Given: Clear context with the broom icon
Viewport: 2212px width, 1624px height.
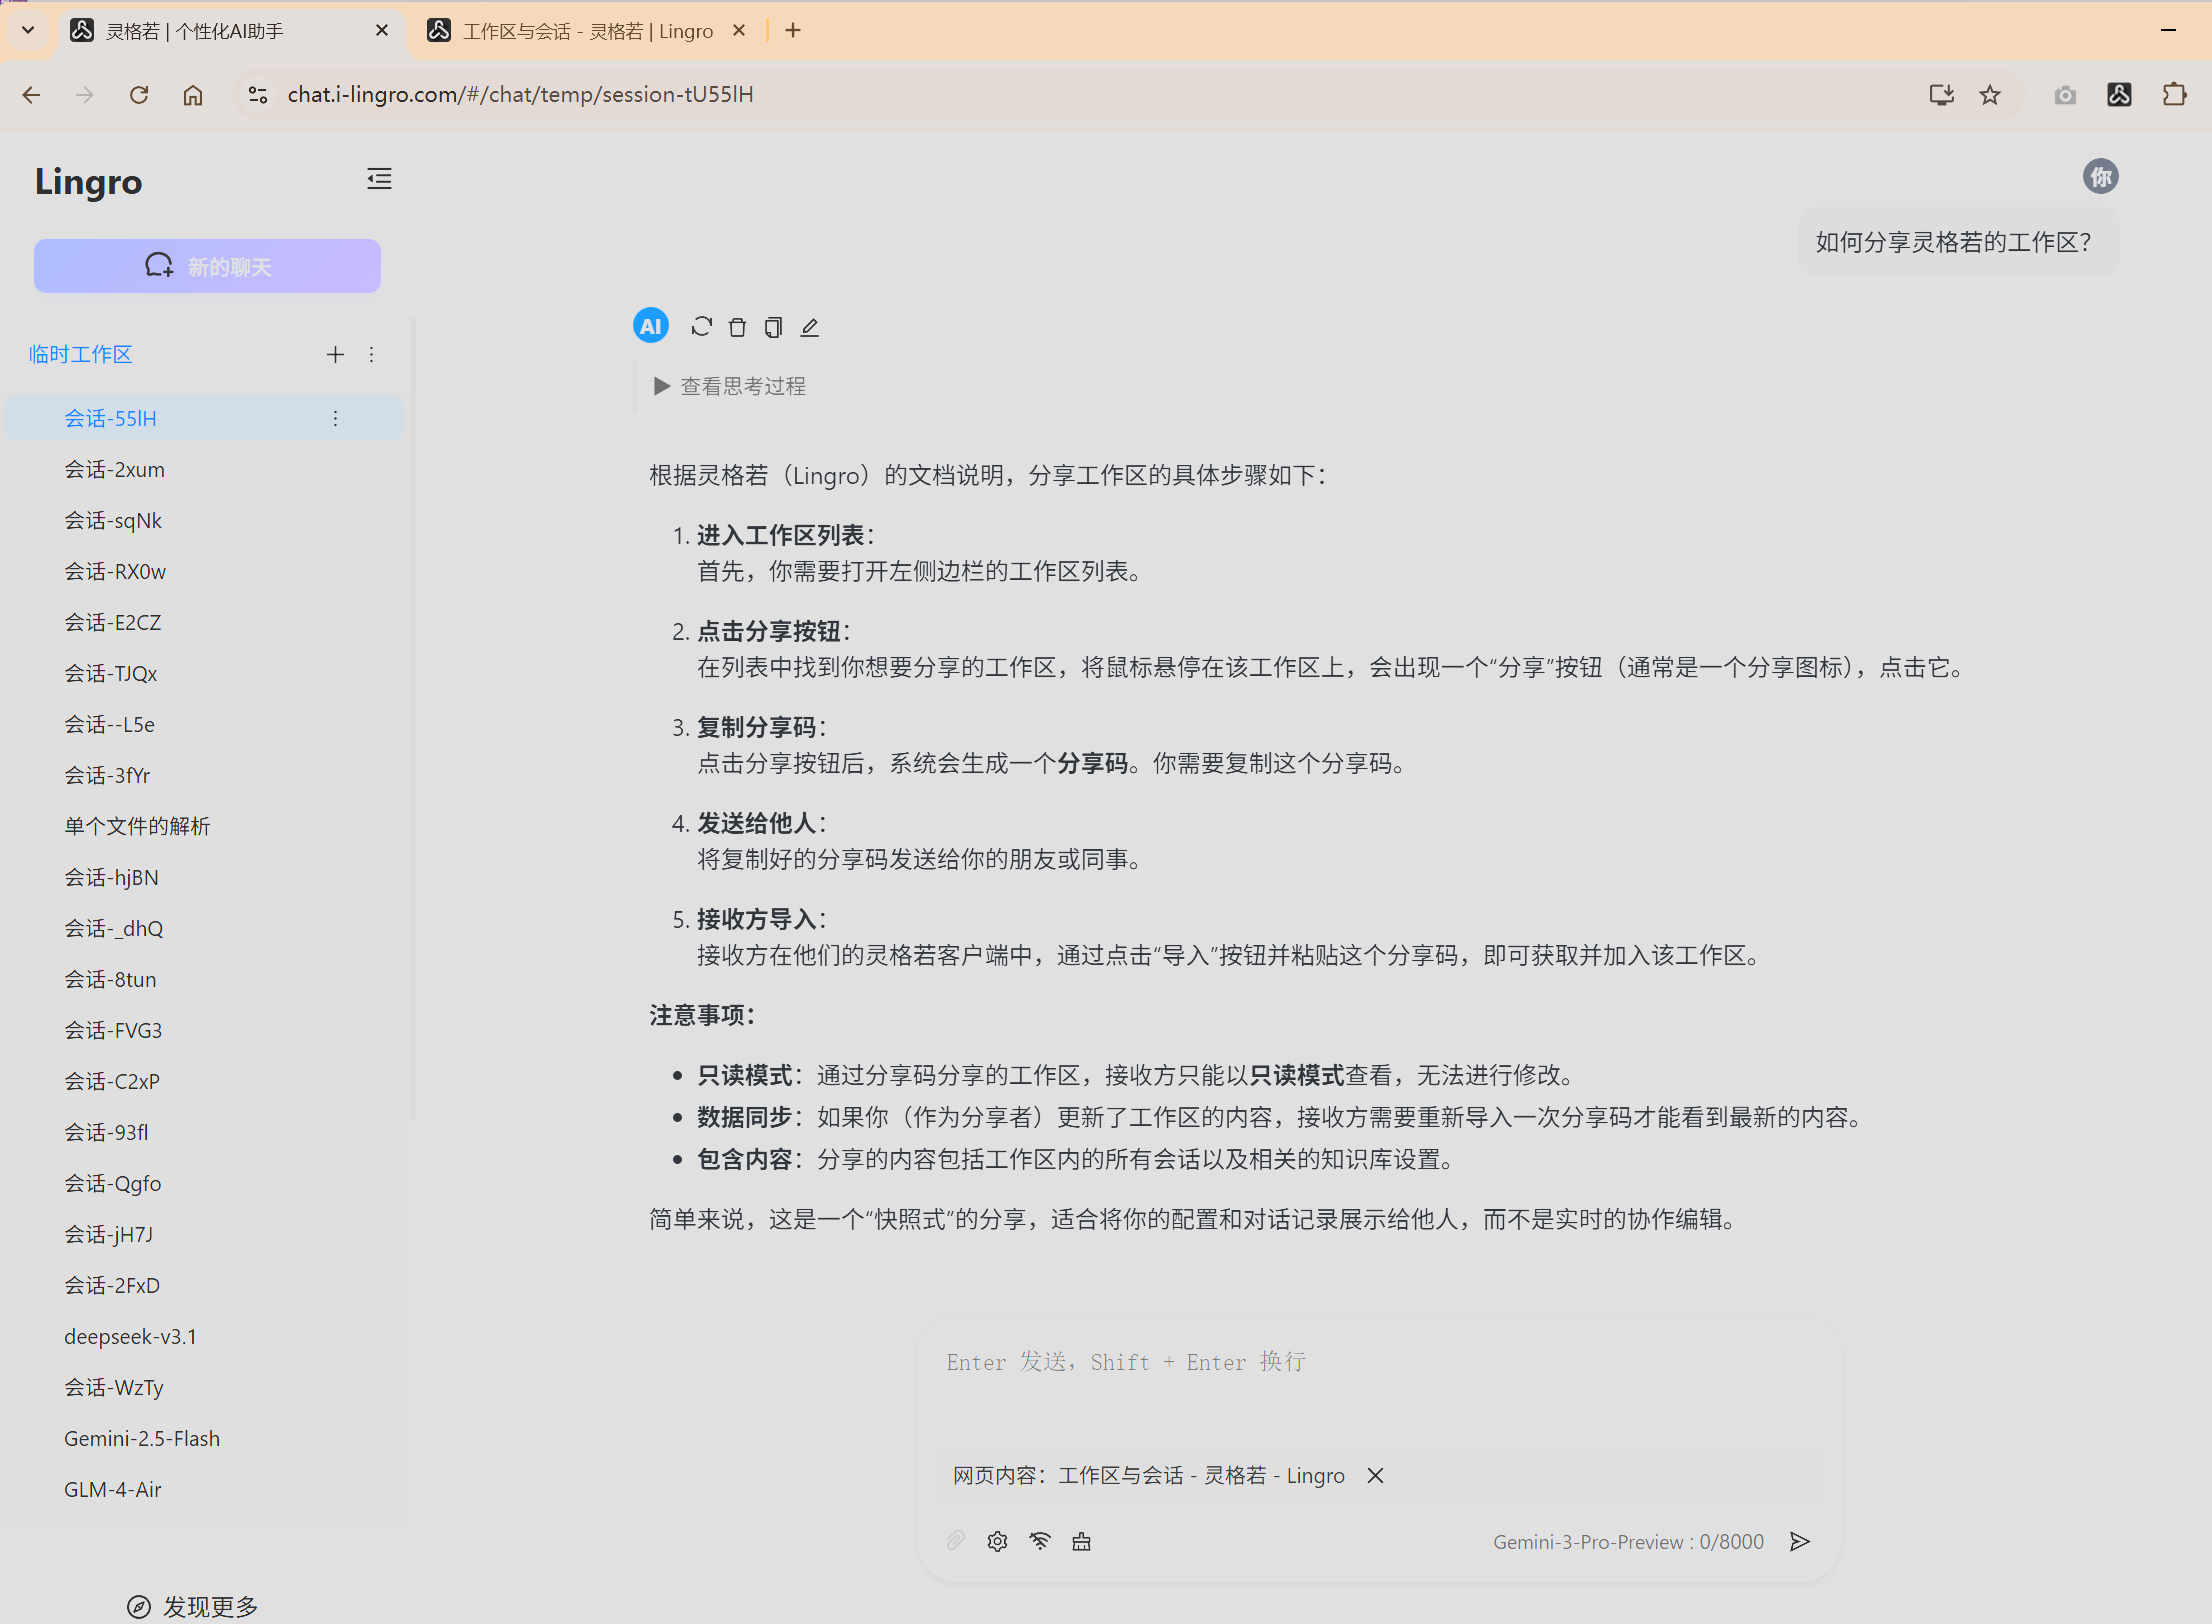Looking at the screenshot, I should pos(1081,1541).
